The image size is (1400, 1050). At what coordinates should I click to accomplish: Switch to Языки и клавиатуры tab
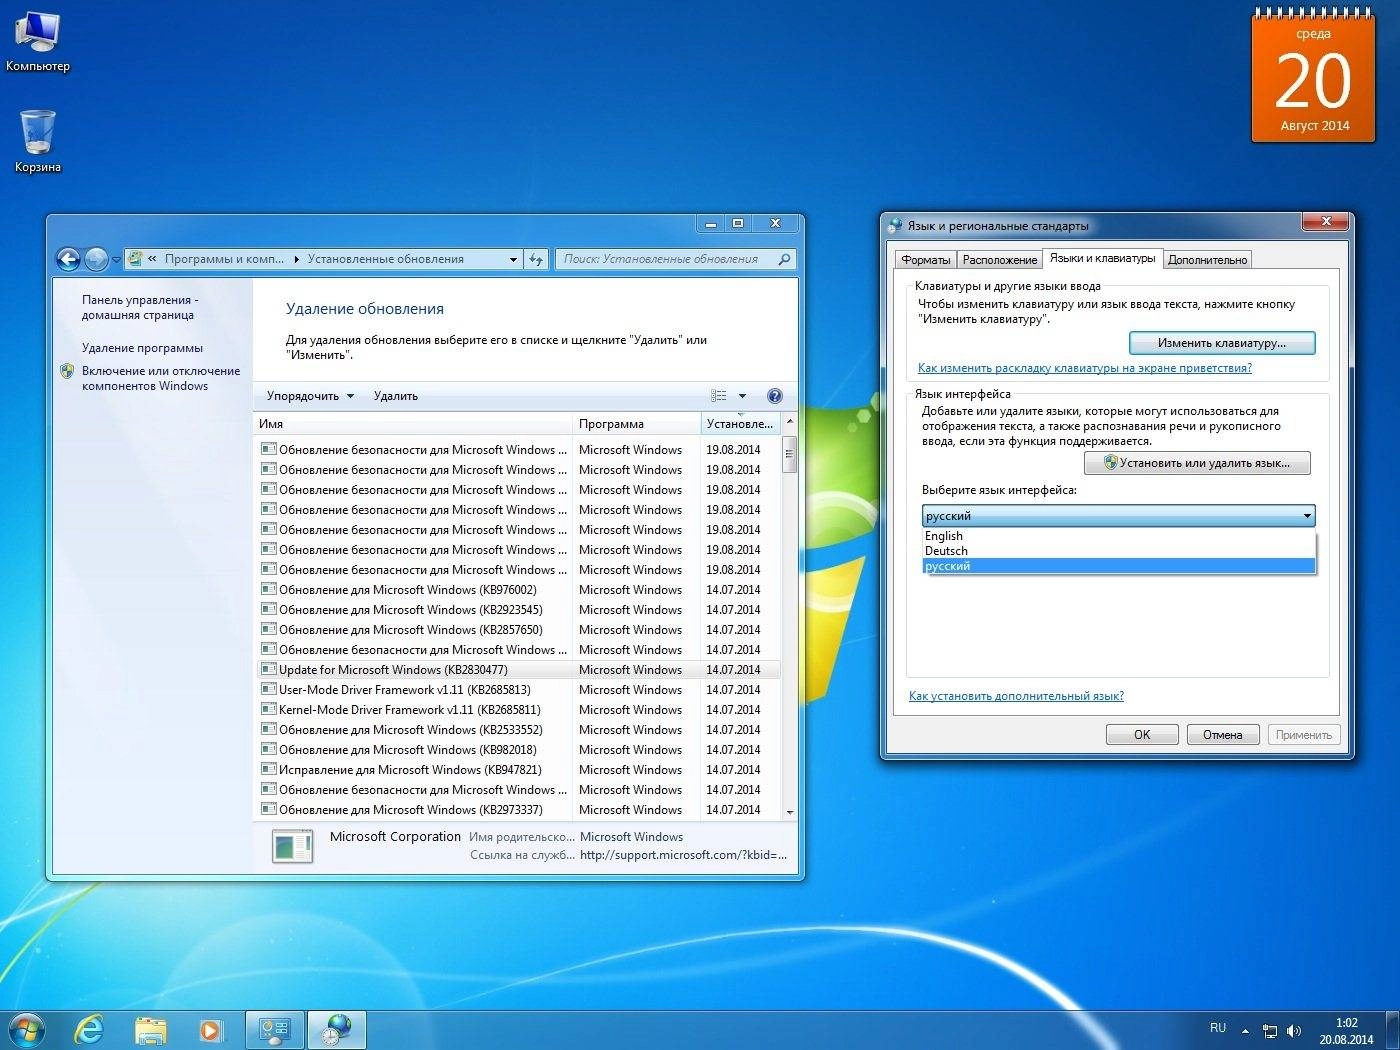click(x=1102, y=258)
